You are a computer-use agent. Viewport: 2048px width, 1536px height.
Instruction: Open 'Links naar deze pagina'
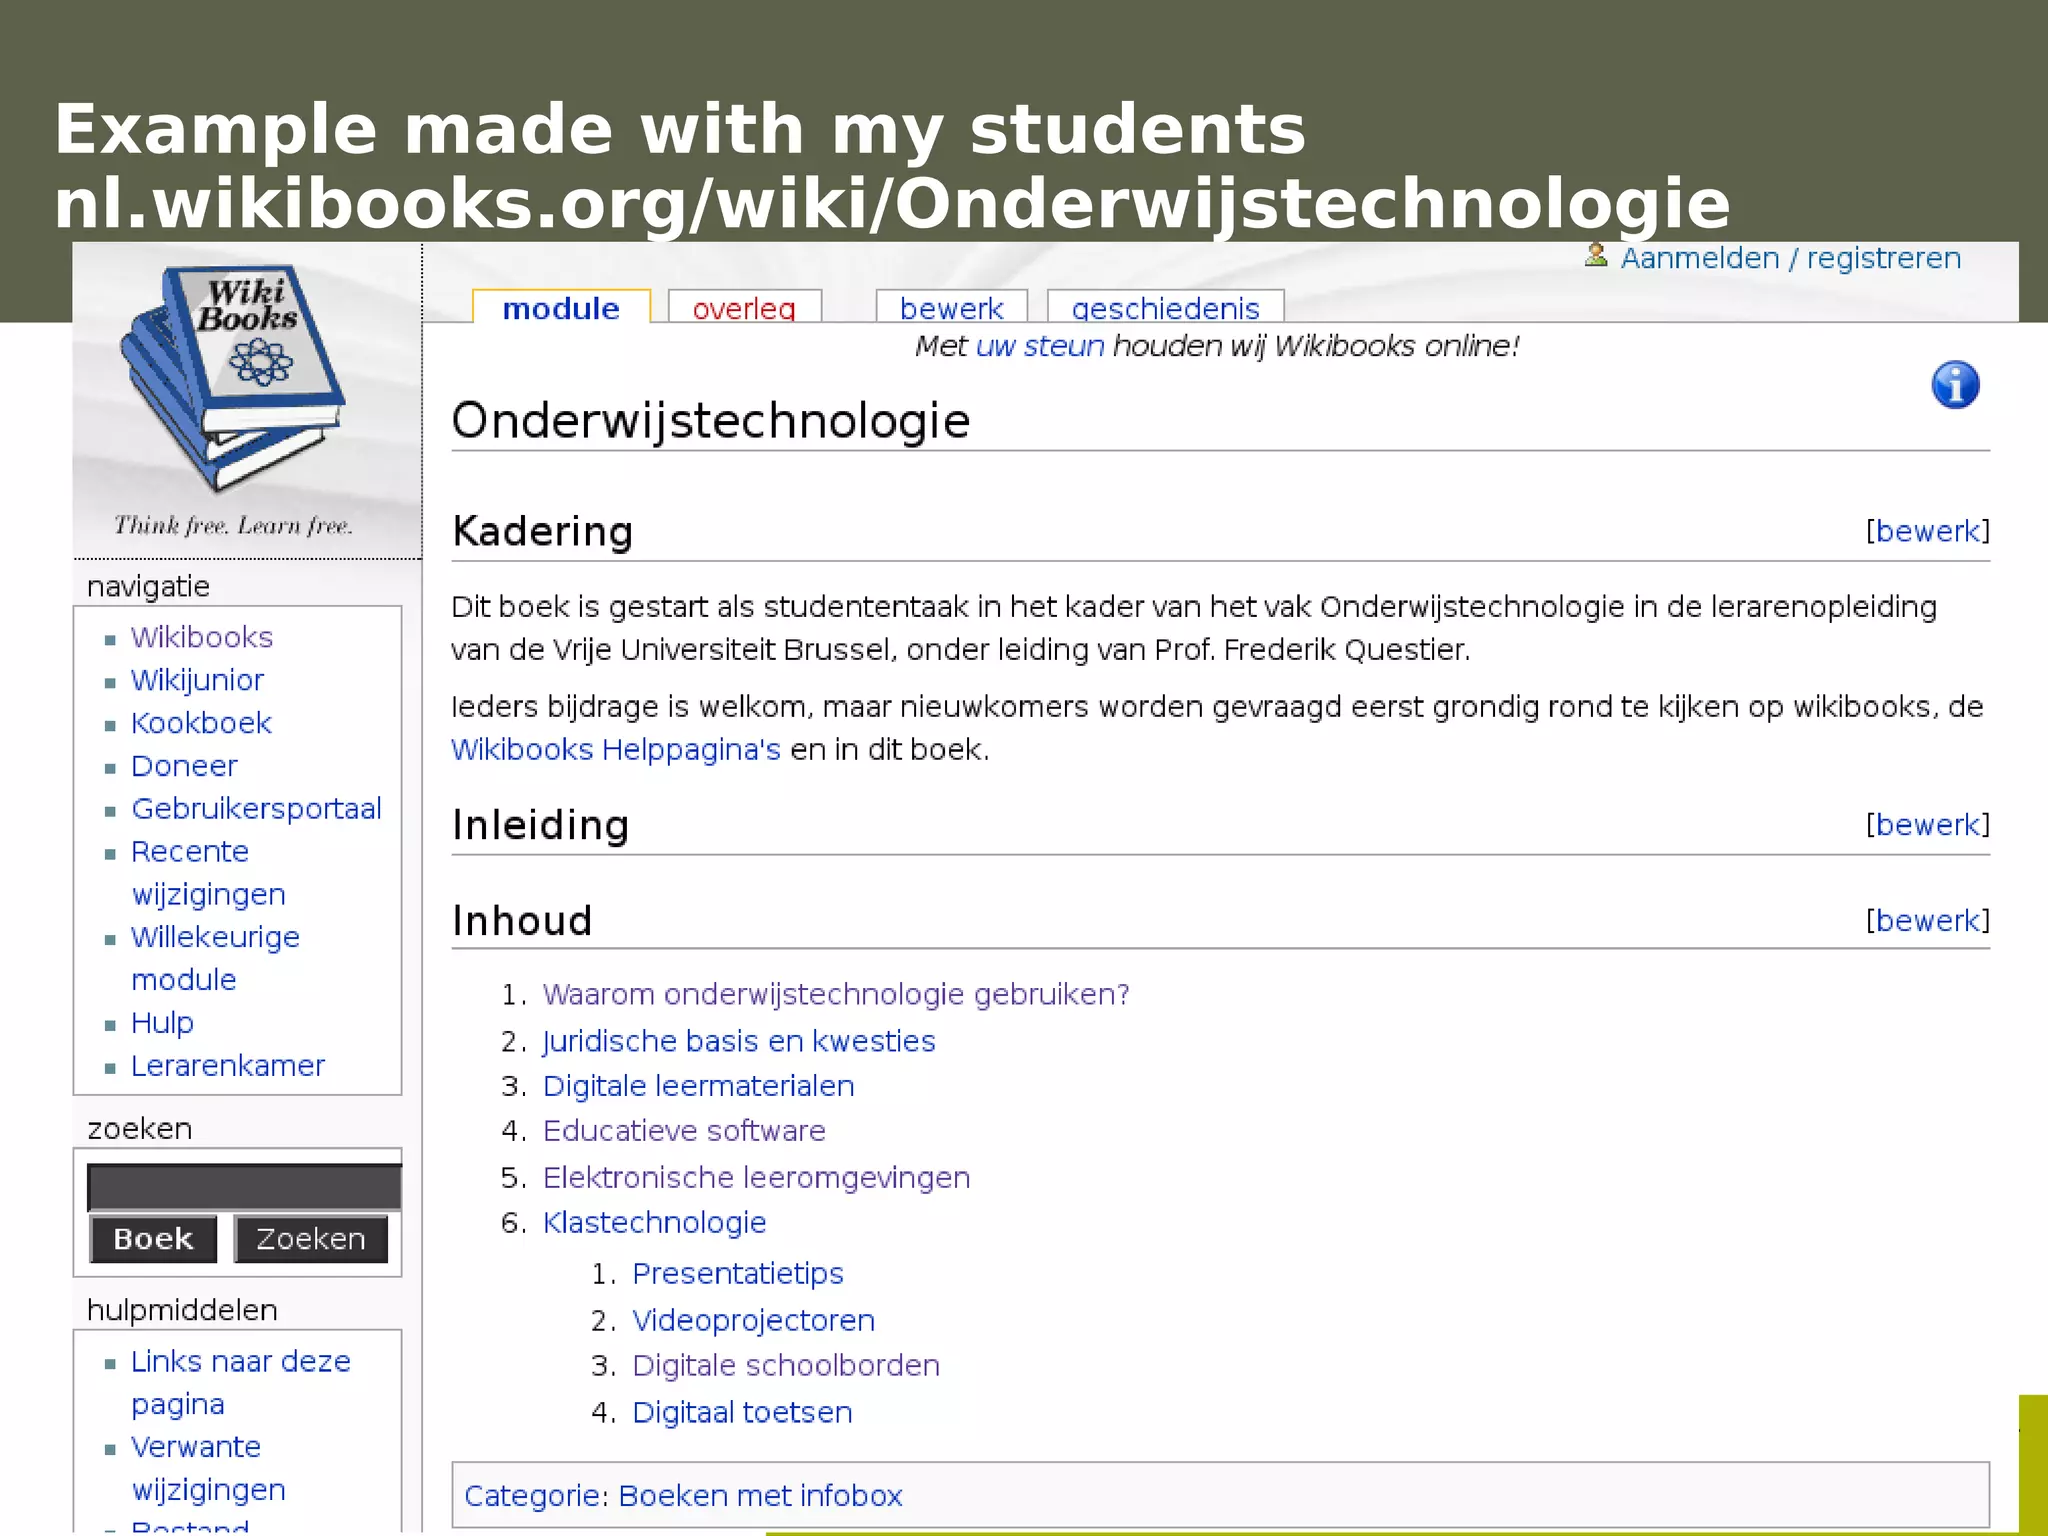click(x=240, y=1382)
